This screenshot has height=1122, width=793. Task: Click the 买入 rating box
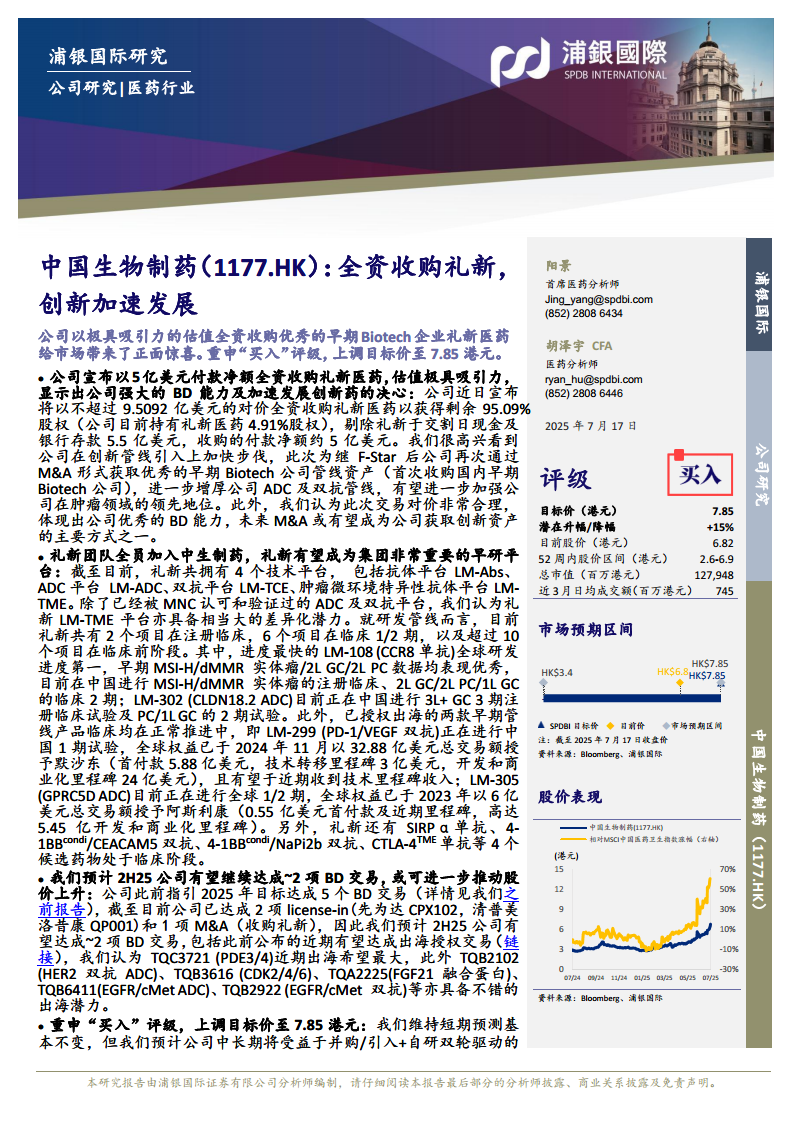pyautogui.click(x=699, y=474)
